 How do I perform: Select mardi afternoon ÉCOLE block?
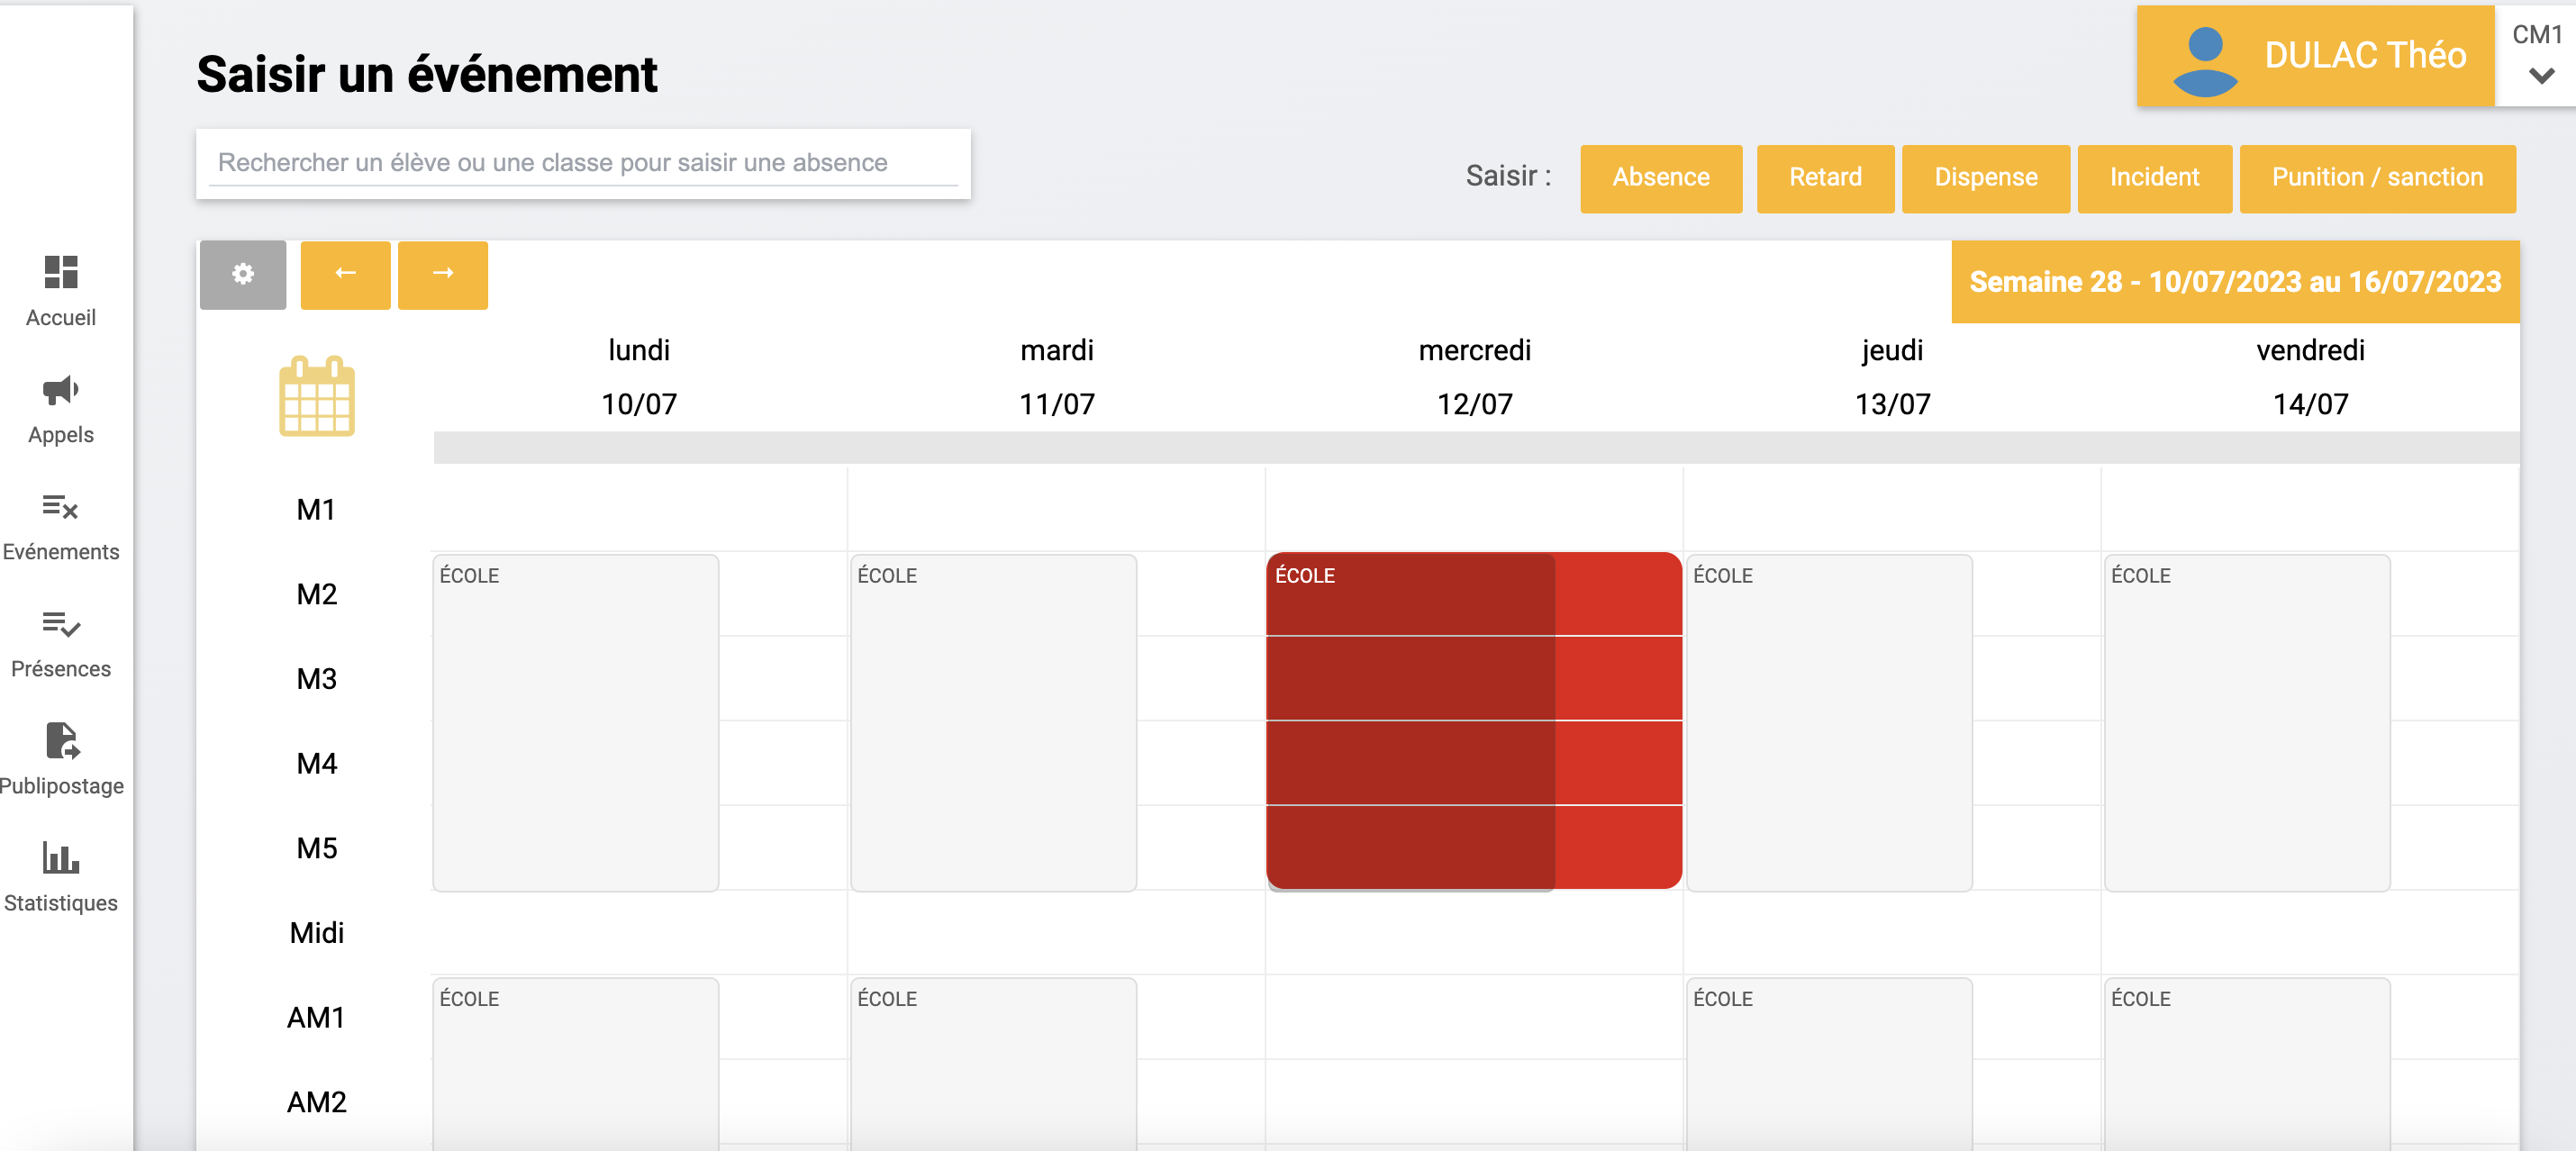(x=993, y=1063)
